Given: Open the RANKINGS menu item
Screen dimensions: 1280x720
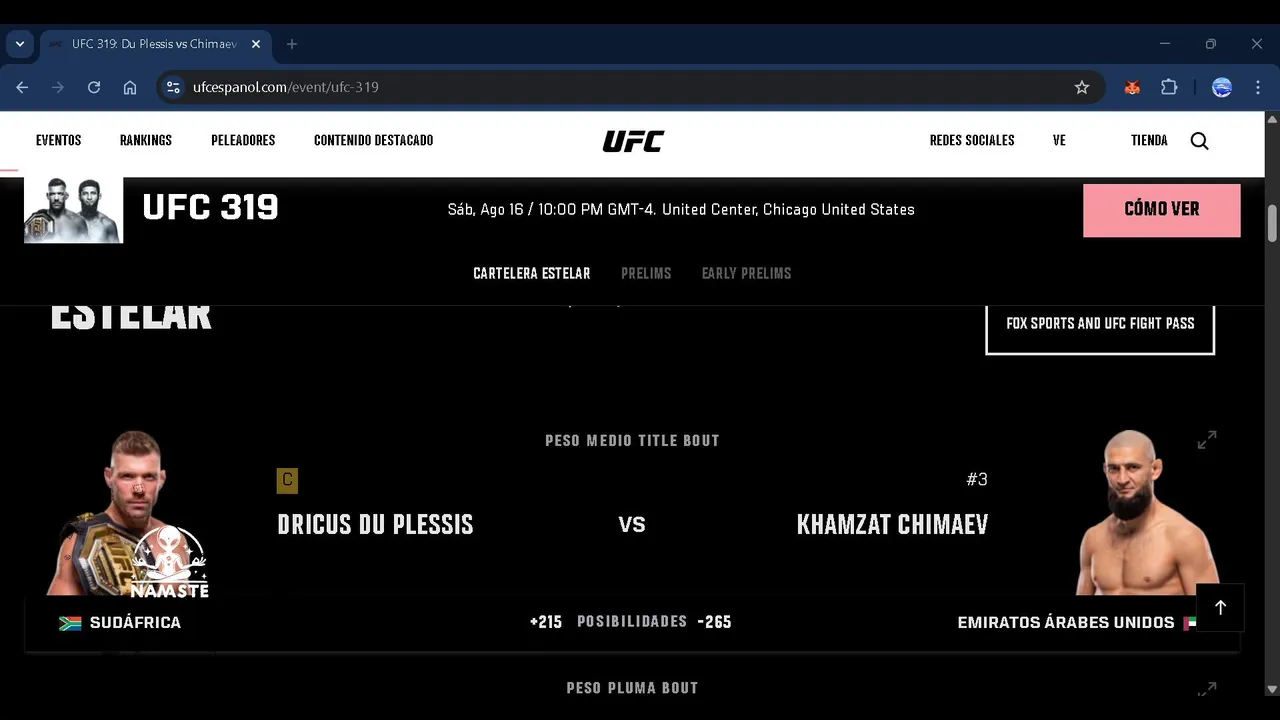Looking at the screenshot, I should 146,141.
